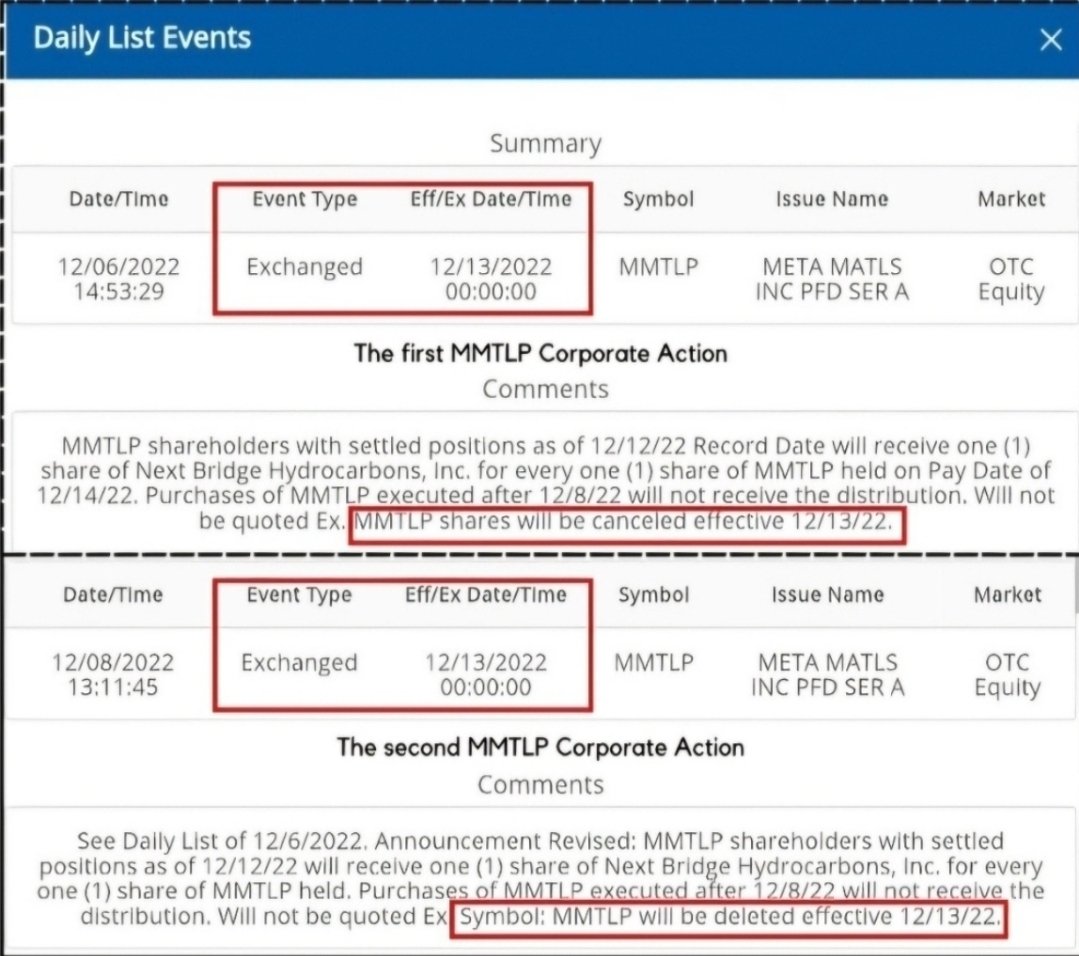Click 'Eff/Ex Date/Time' header in first table

tap(491, 200)
